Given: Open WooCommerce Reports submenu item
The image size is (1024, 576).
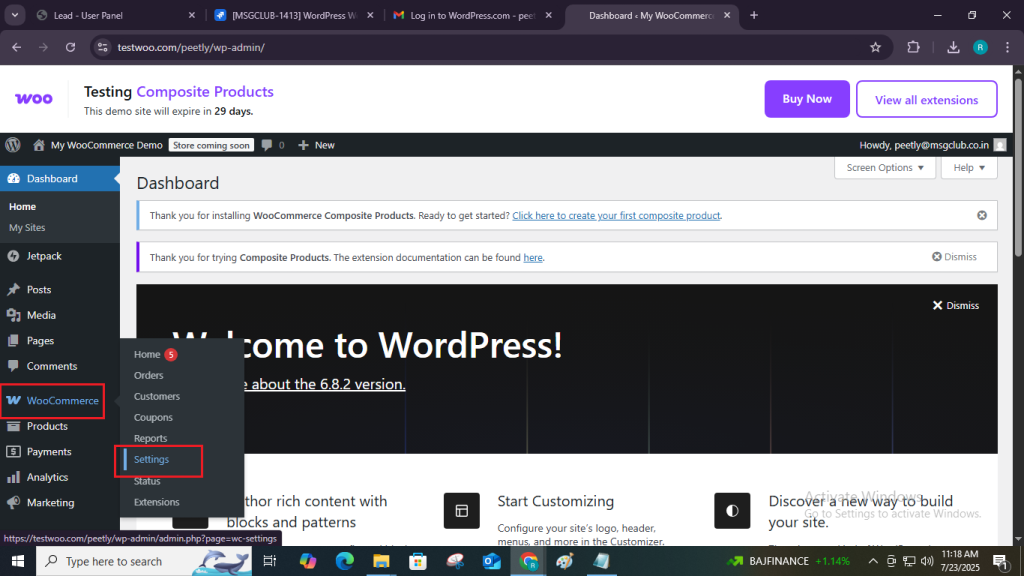Looking at the screenshot, I should click(x=151, y=438).
